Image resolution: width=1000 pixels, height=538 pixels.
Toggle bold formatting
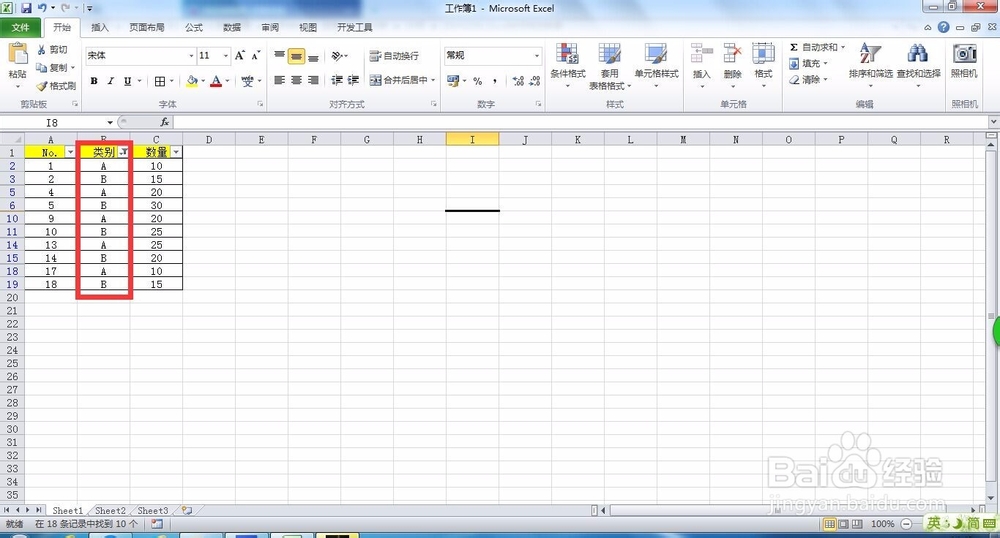pyautogui.click(x=94, y=81)
